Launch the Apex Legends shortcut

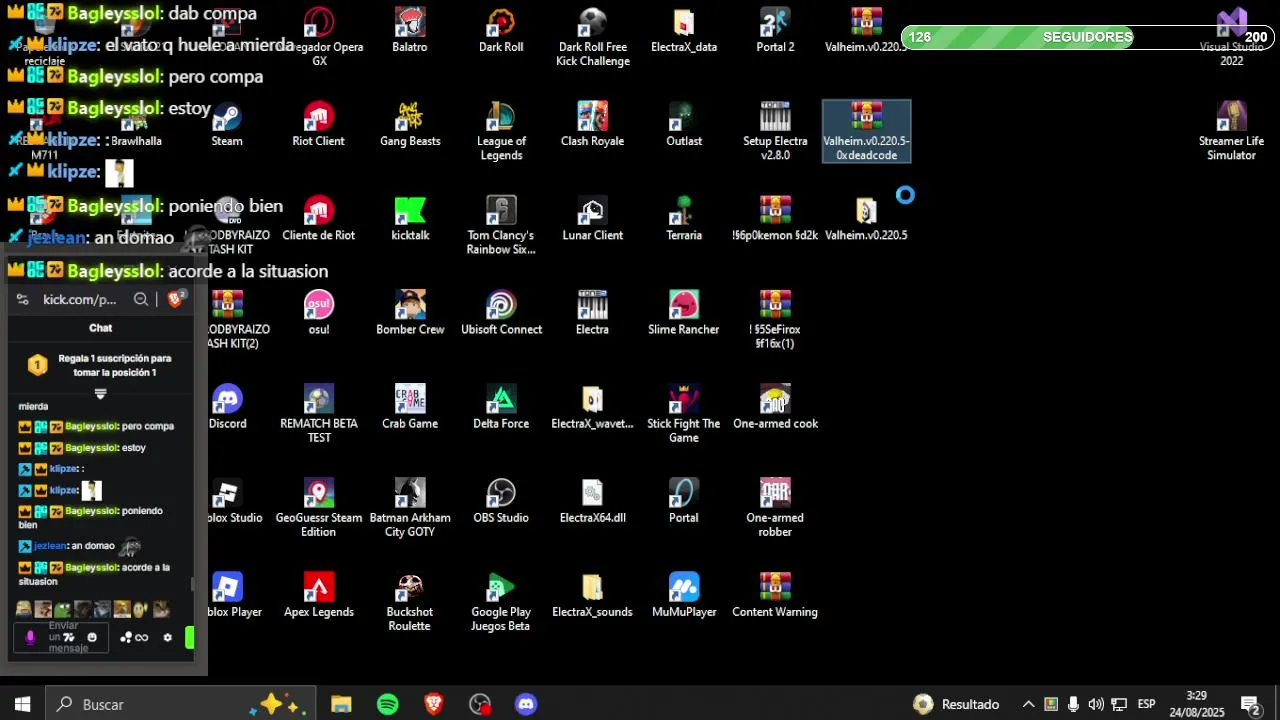(x=318, y=595)
